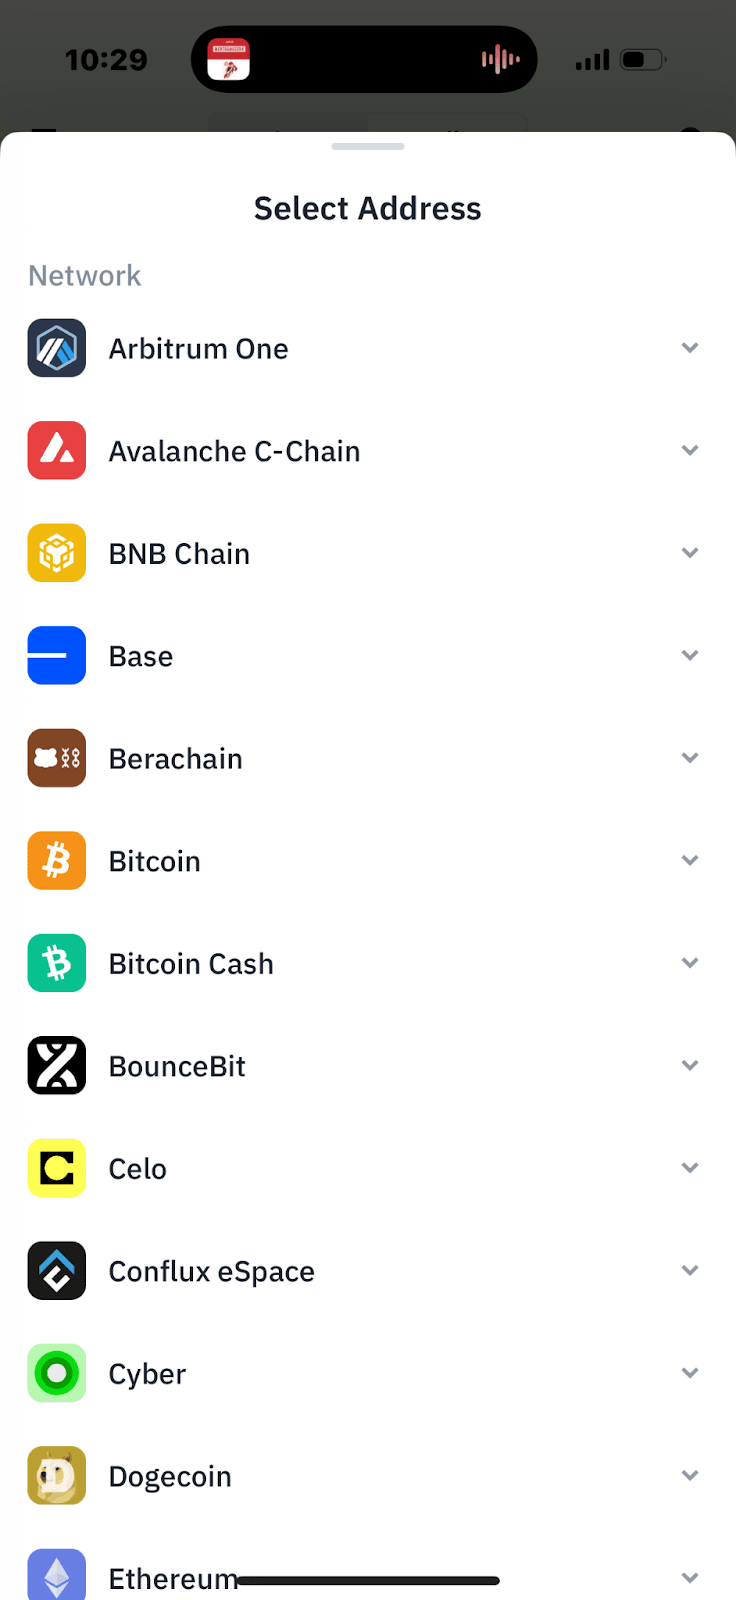Tap the Arbitrum One network icon
This screenshot has width=736, height=1600.
[57, 348]
